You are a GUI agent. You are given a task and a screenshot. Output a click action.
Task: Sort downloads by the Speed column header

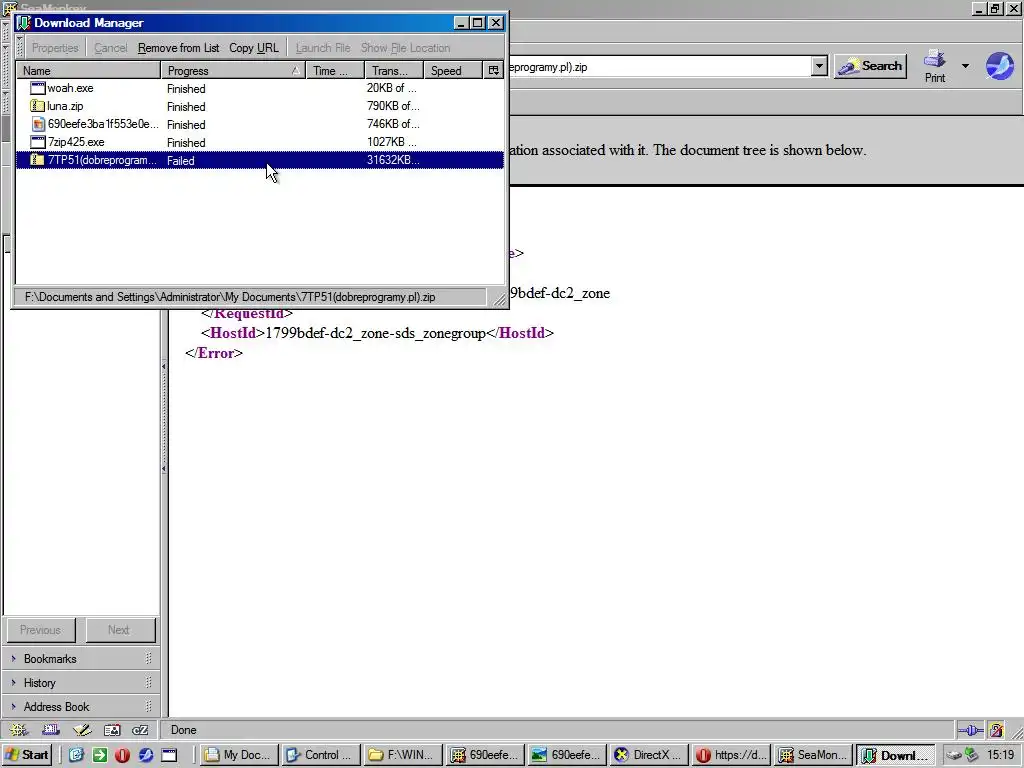pyautogui.click(x=453, y=71)
